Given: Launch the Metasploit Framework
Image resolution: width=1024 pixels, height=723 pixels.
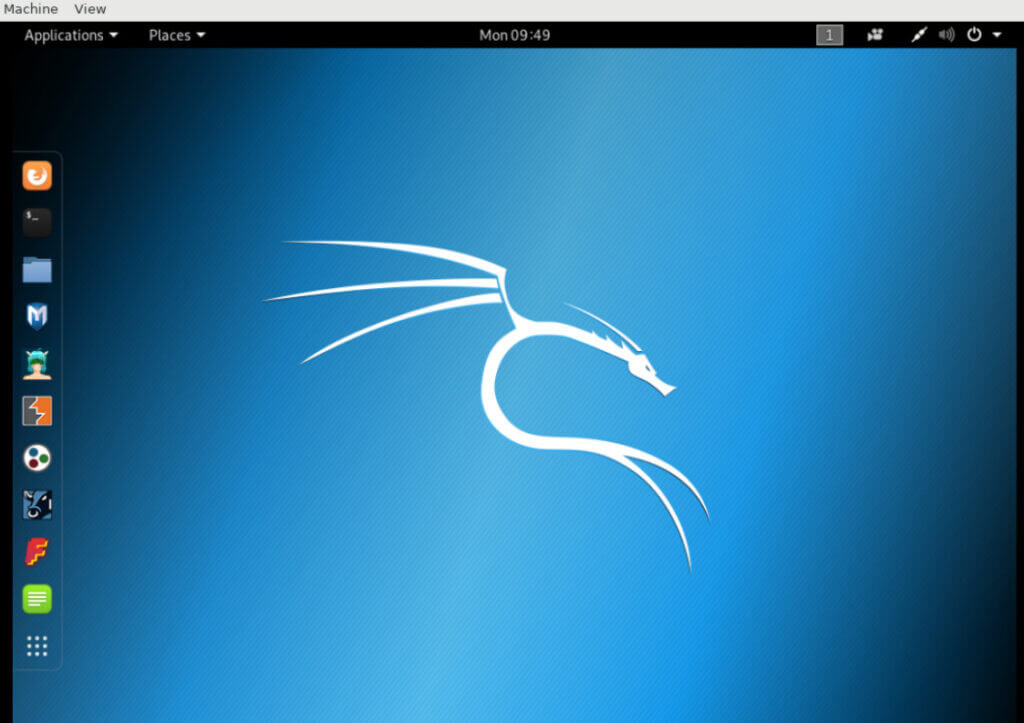Looking at the screenshot, I should click(37, 314).
